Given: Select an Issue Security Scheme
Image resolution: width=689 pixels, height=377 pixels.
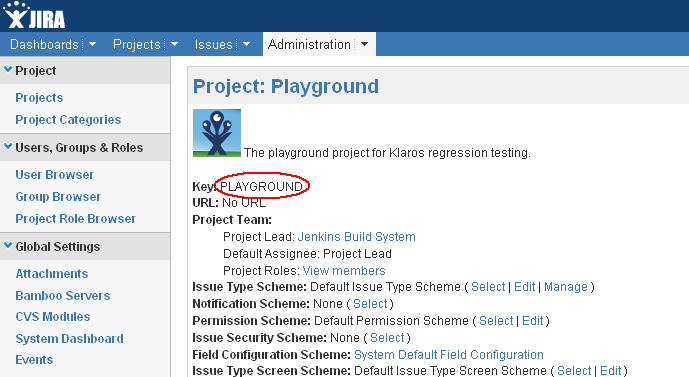Looking at the screenshot, I should click(387, 337).
